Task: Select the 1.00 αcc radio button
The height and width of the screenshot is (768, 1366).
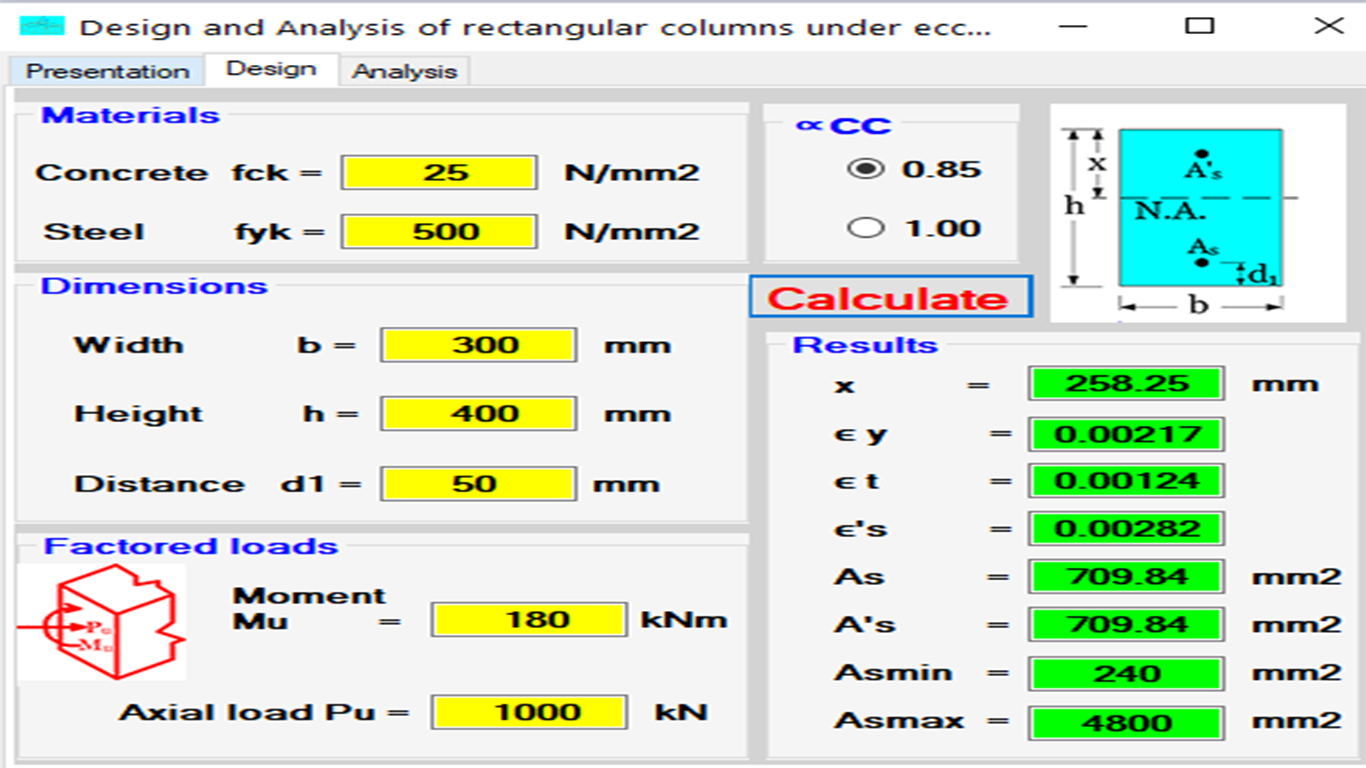Action: (x=865, y=228)
